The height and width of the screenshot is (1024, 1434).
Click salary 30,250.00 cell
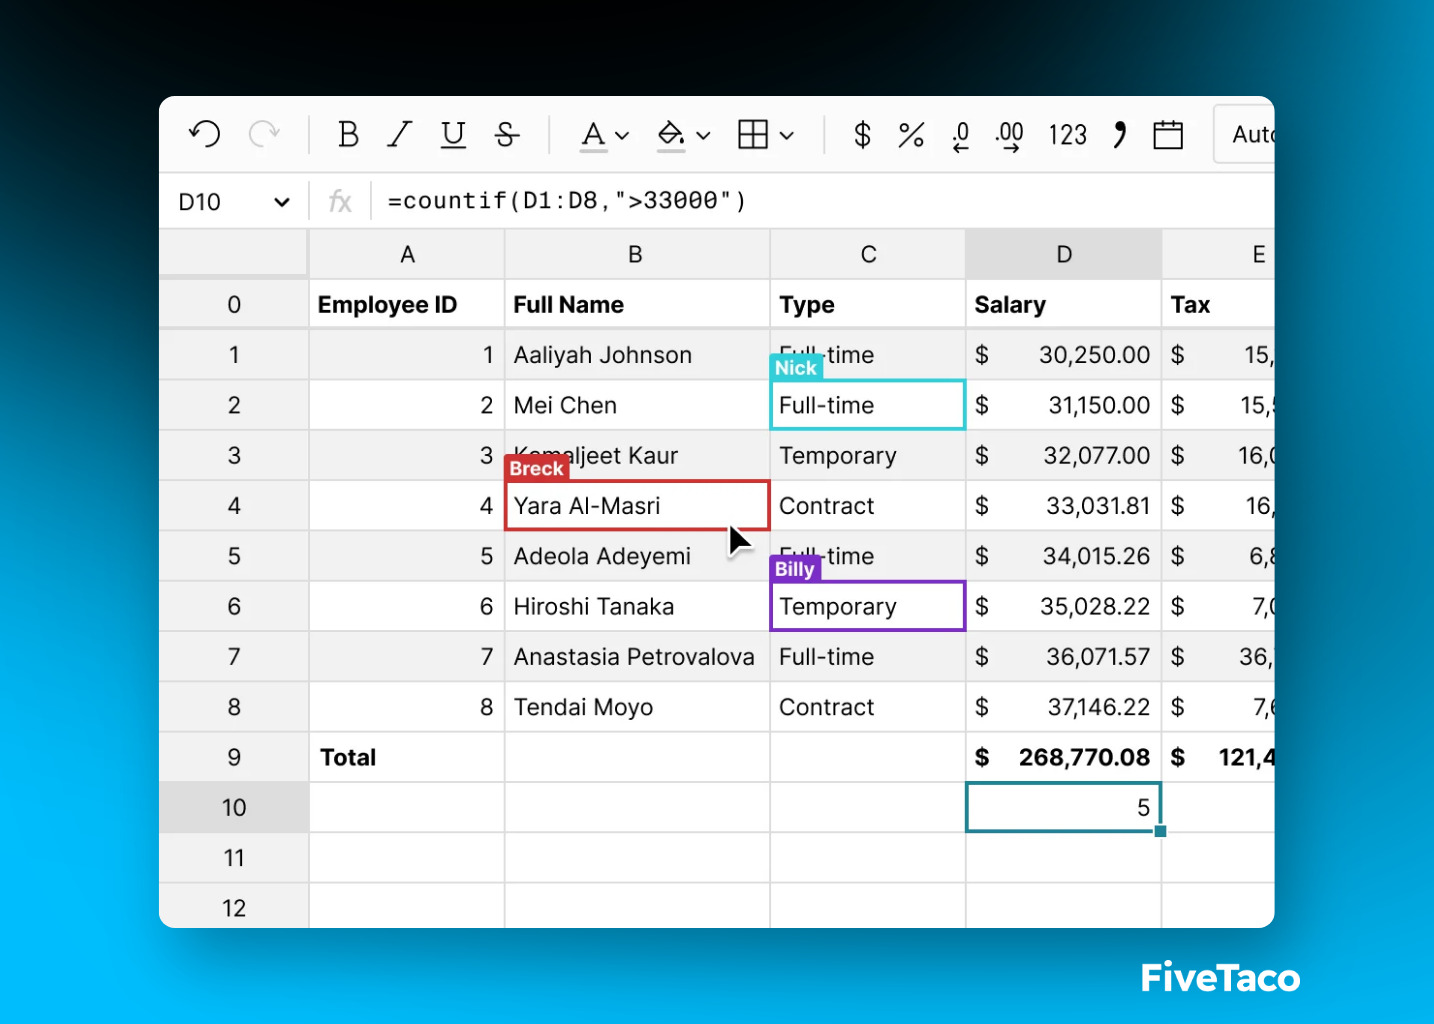[1064, 355]
